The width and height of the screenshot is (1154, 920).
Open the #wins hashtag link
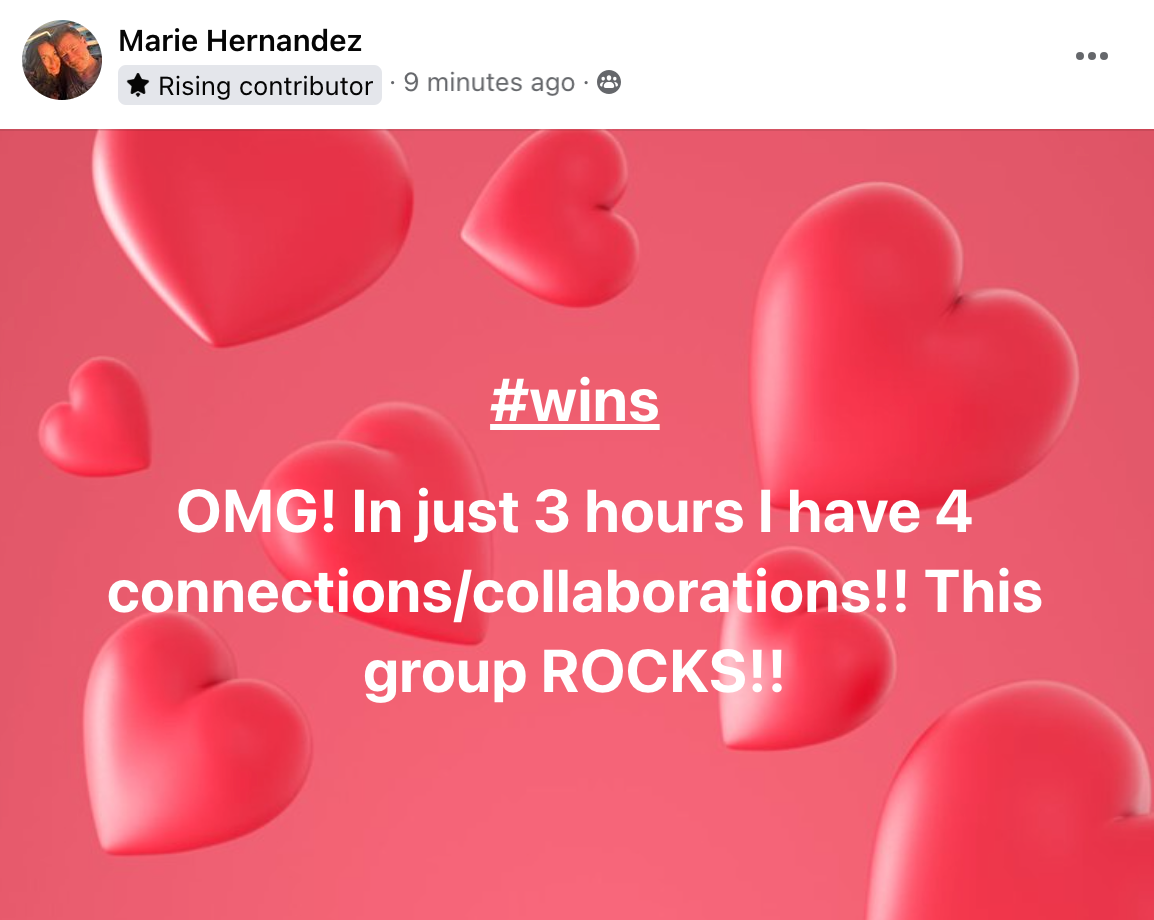click(x=575, y=402)
